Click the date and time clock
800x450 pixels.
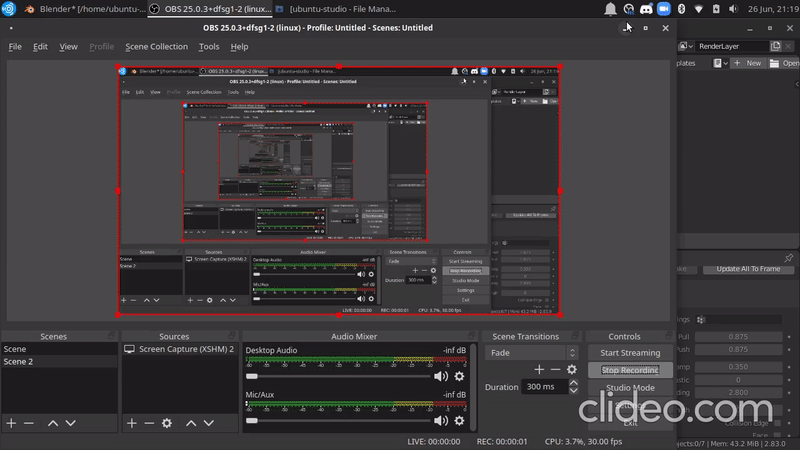pos(773,9)
